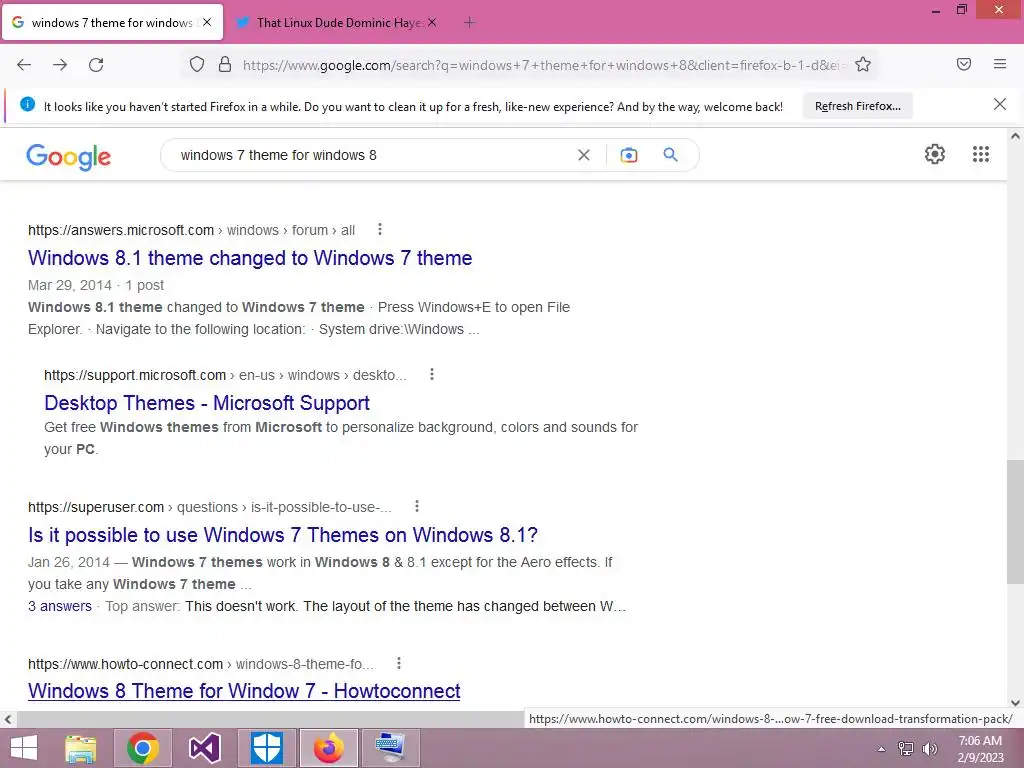Minimize the Firefox window
This screenshot has width=1024, height=768.
click(935, 10)
